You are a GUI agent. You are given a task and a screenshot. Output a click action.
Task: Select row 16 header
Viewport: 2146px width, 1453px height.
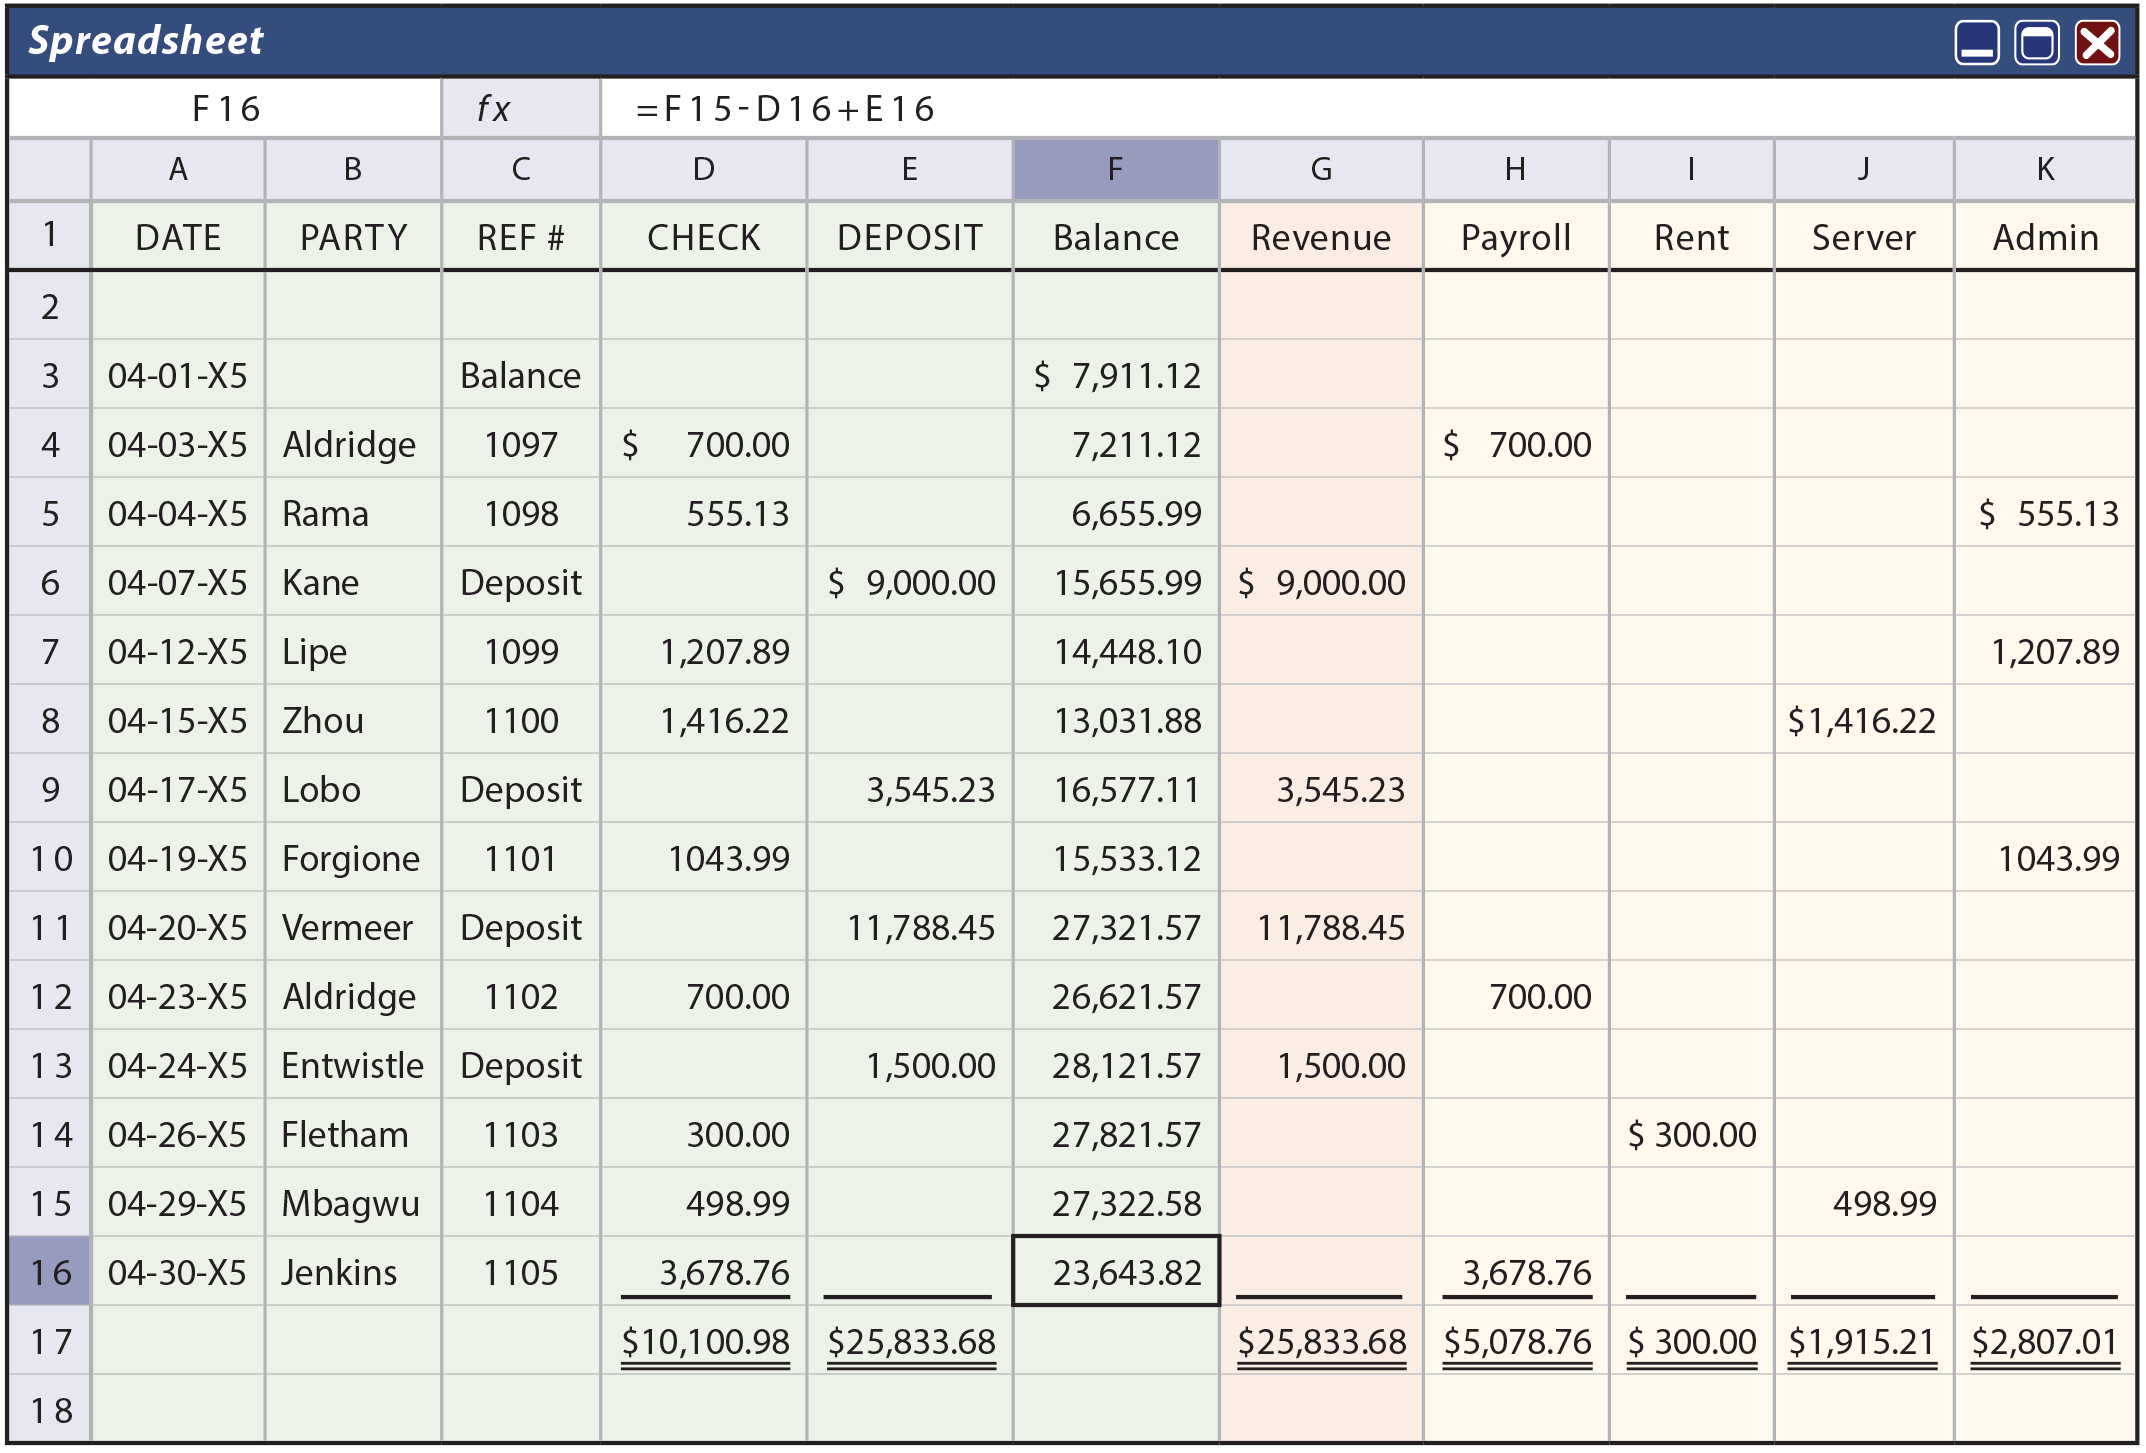click(x=50, y=1272)
